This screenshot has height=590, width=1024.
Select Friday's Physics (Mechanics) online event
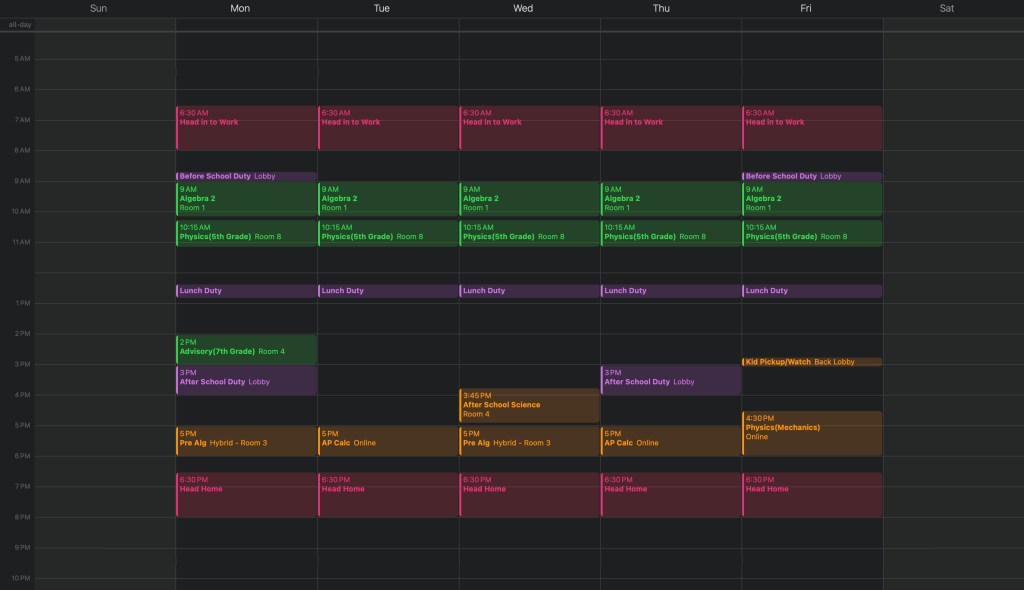812,432
